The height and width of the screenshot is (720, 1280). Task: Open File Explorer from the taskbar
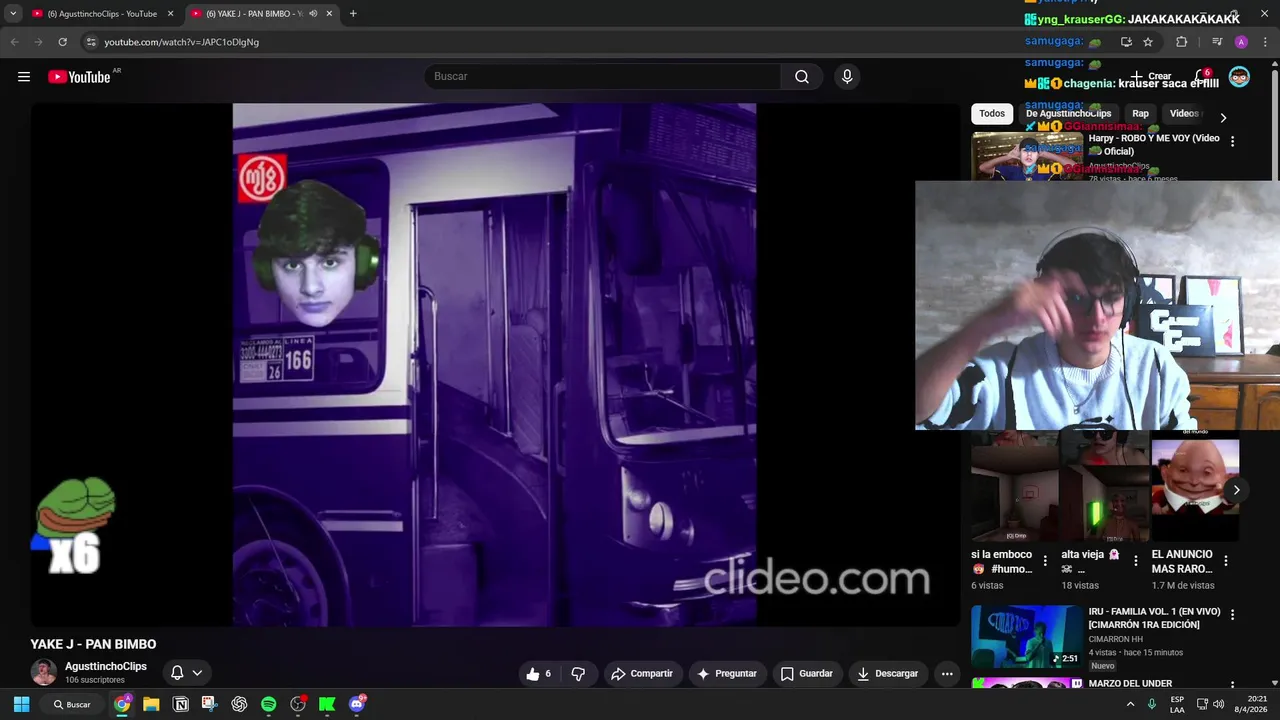point(151,704)
